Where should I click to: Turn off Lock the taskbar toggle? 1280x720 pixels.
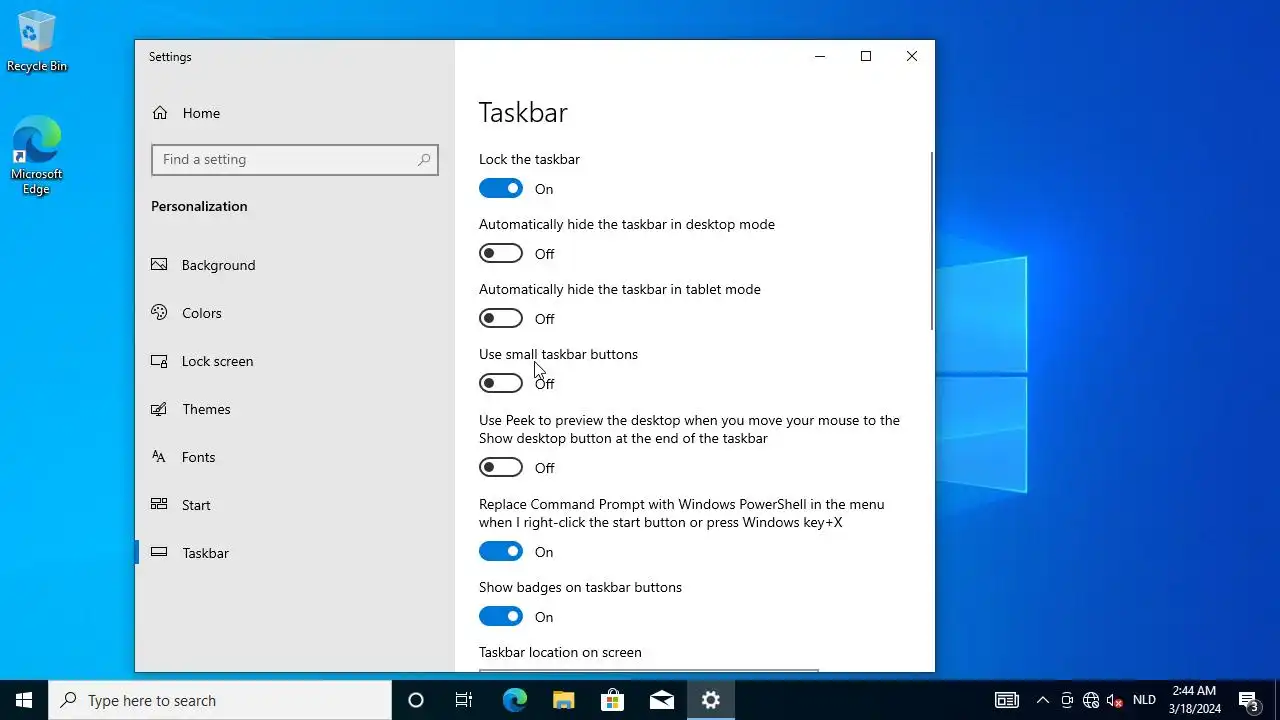pos(501,188)
